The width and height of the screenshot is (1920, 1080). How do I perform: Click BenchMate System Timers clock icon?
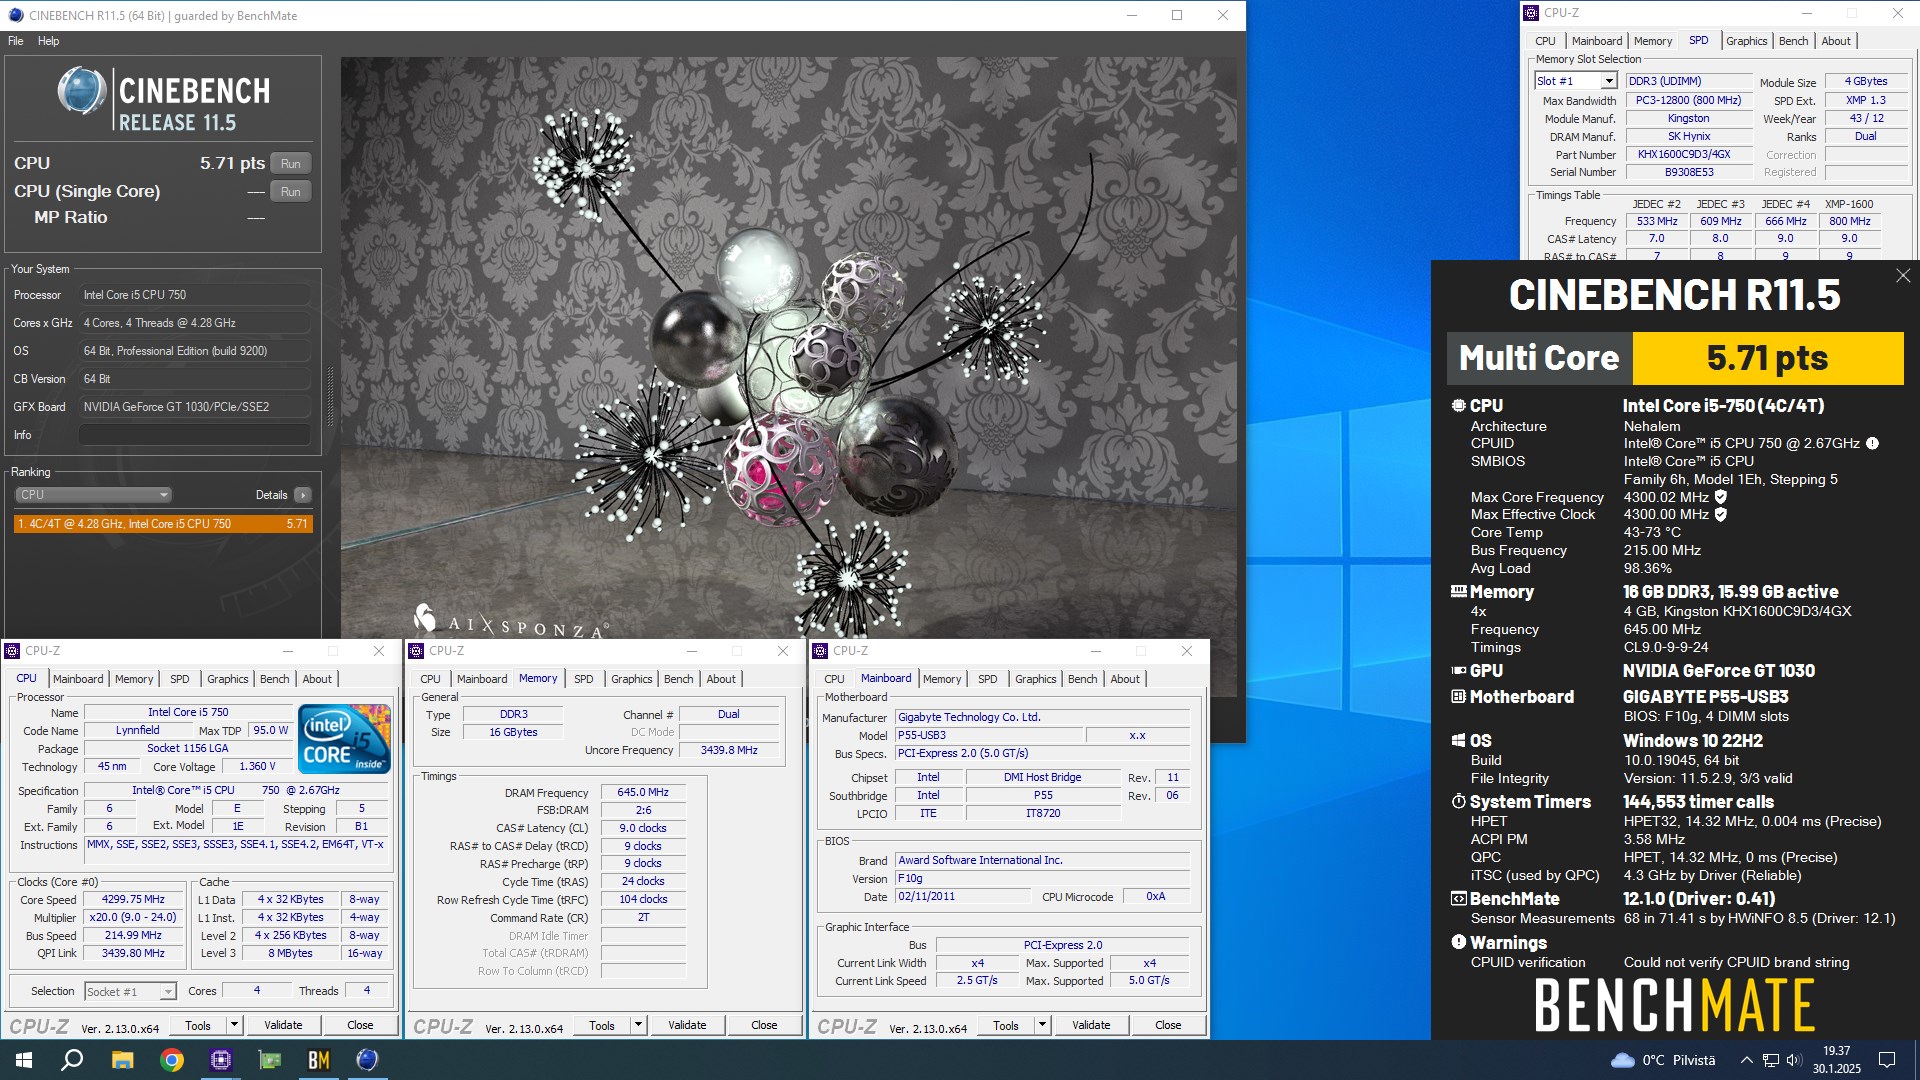coord(1458,802)
